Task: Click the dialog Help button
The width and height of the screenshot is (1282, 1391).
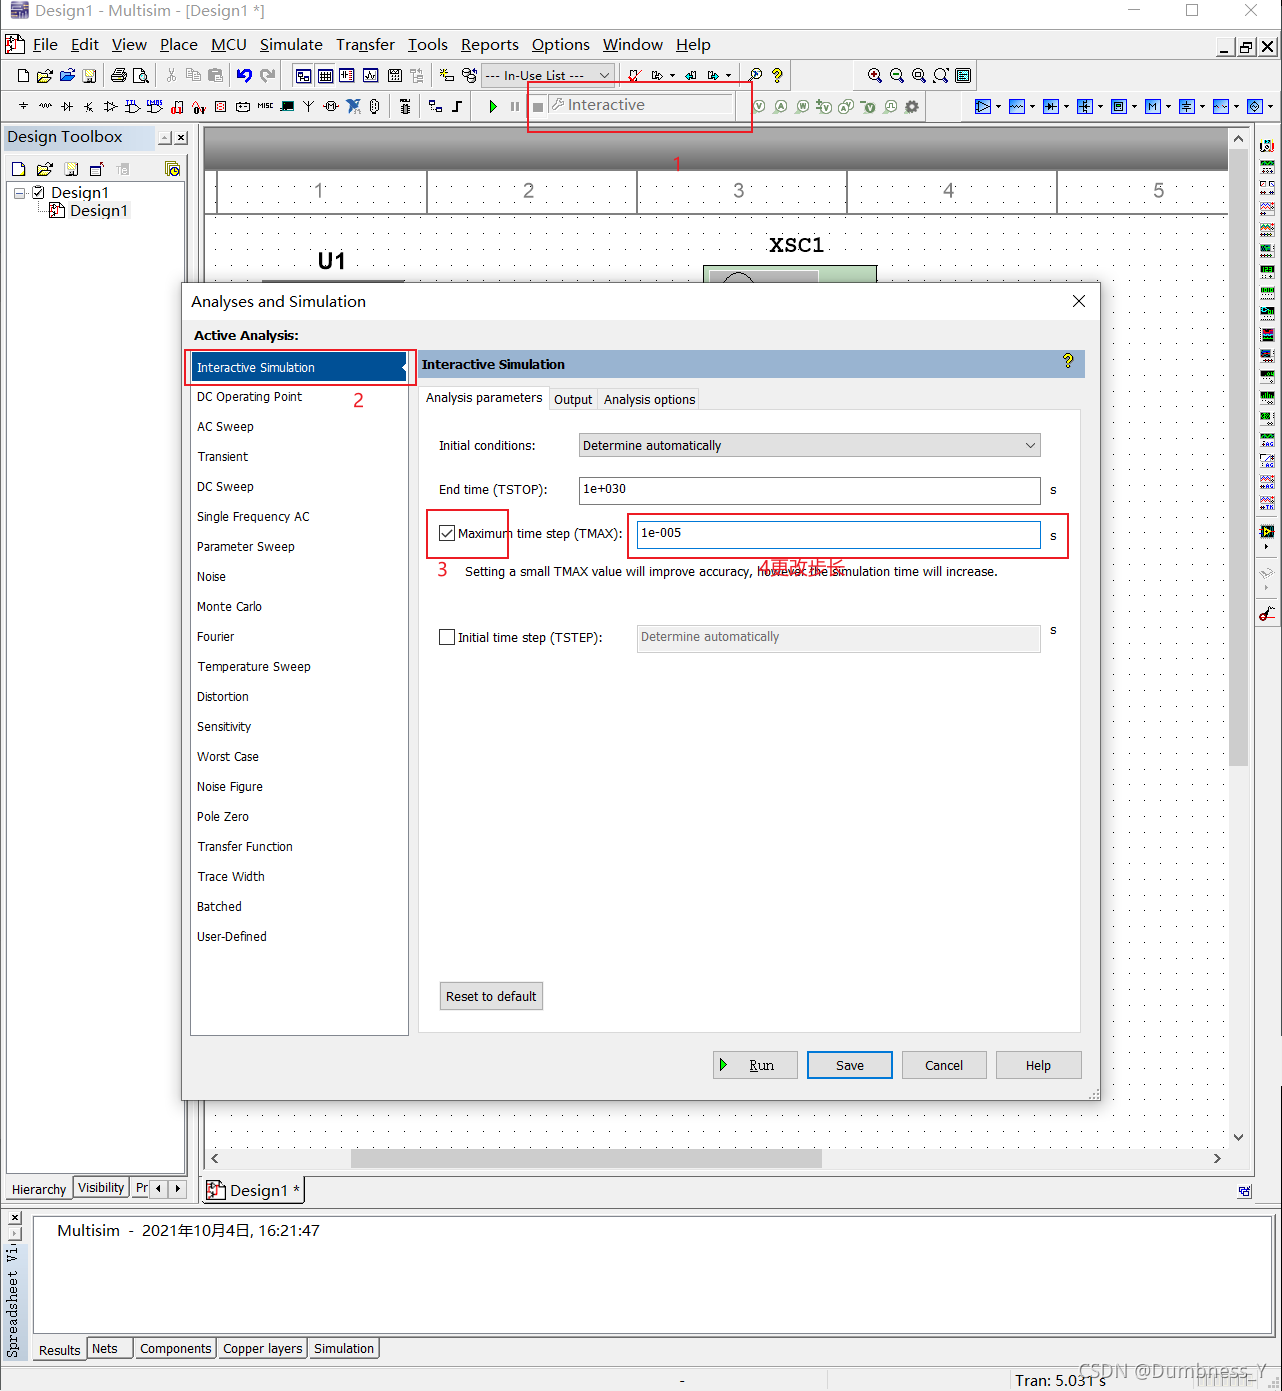Action: (1038, 1065)
